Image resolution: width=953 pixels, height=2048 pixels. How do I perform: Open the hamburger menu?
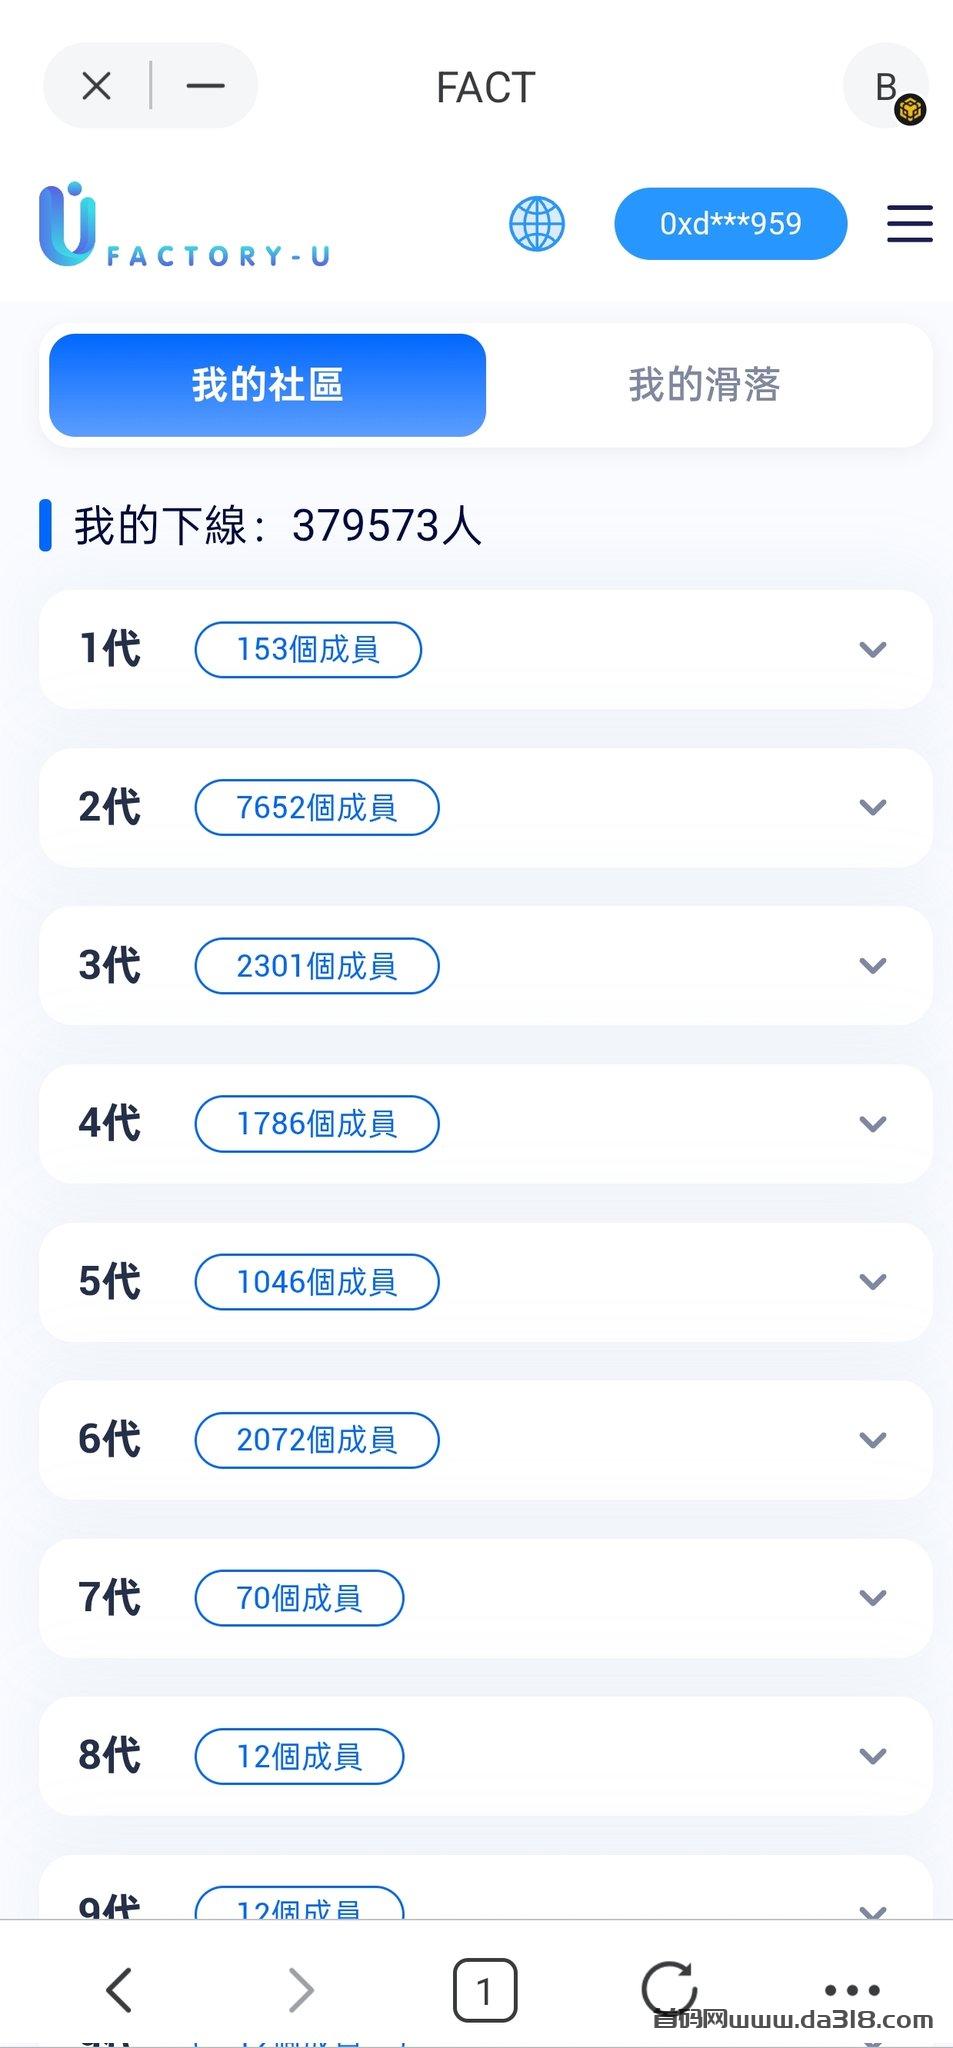909,223
